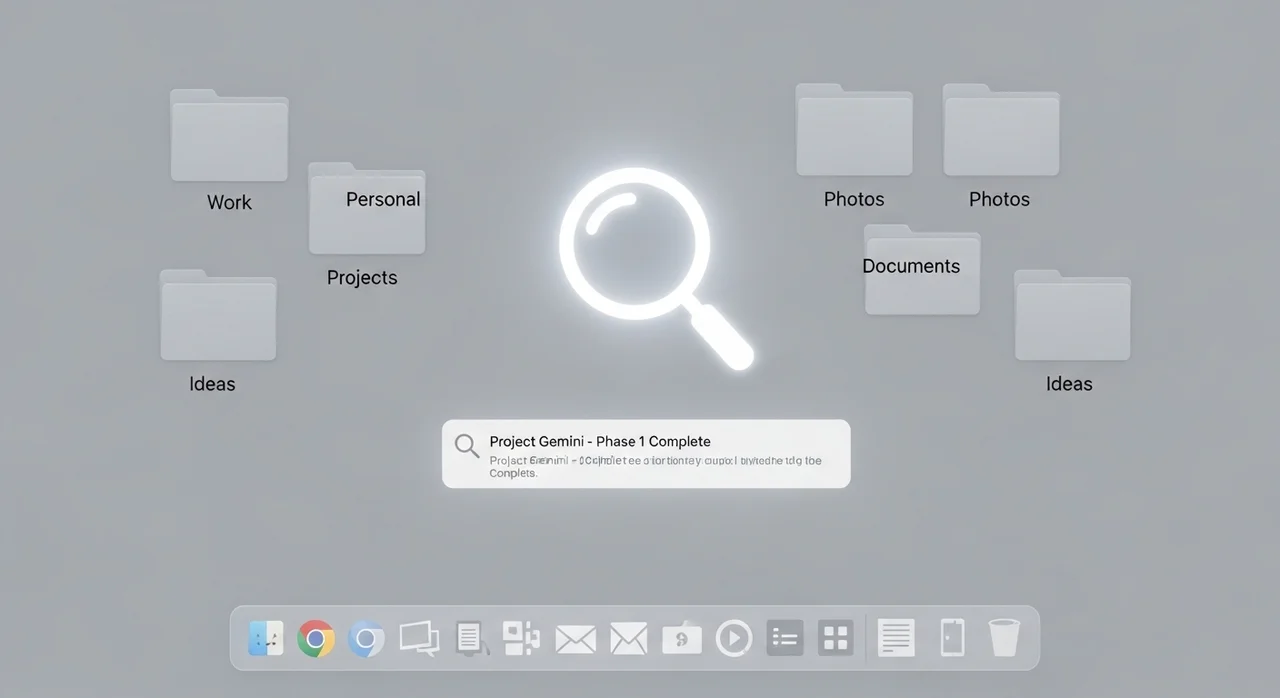This screenshot has width=1280, height=698.
Task: Click the four-square grid dock icon
Action: (835, 638)
